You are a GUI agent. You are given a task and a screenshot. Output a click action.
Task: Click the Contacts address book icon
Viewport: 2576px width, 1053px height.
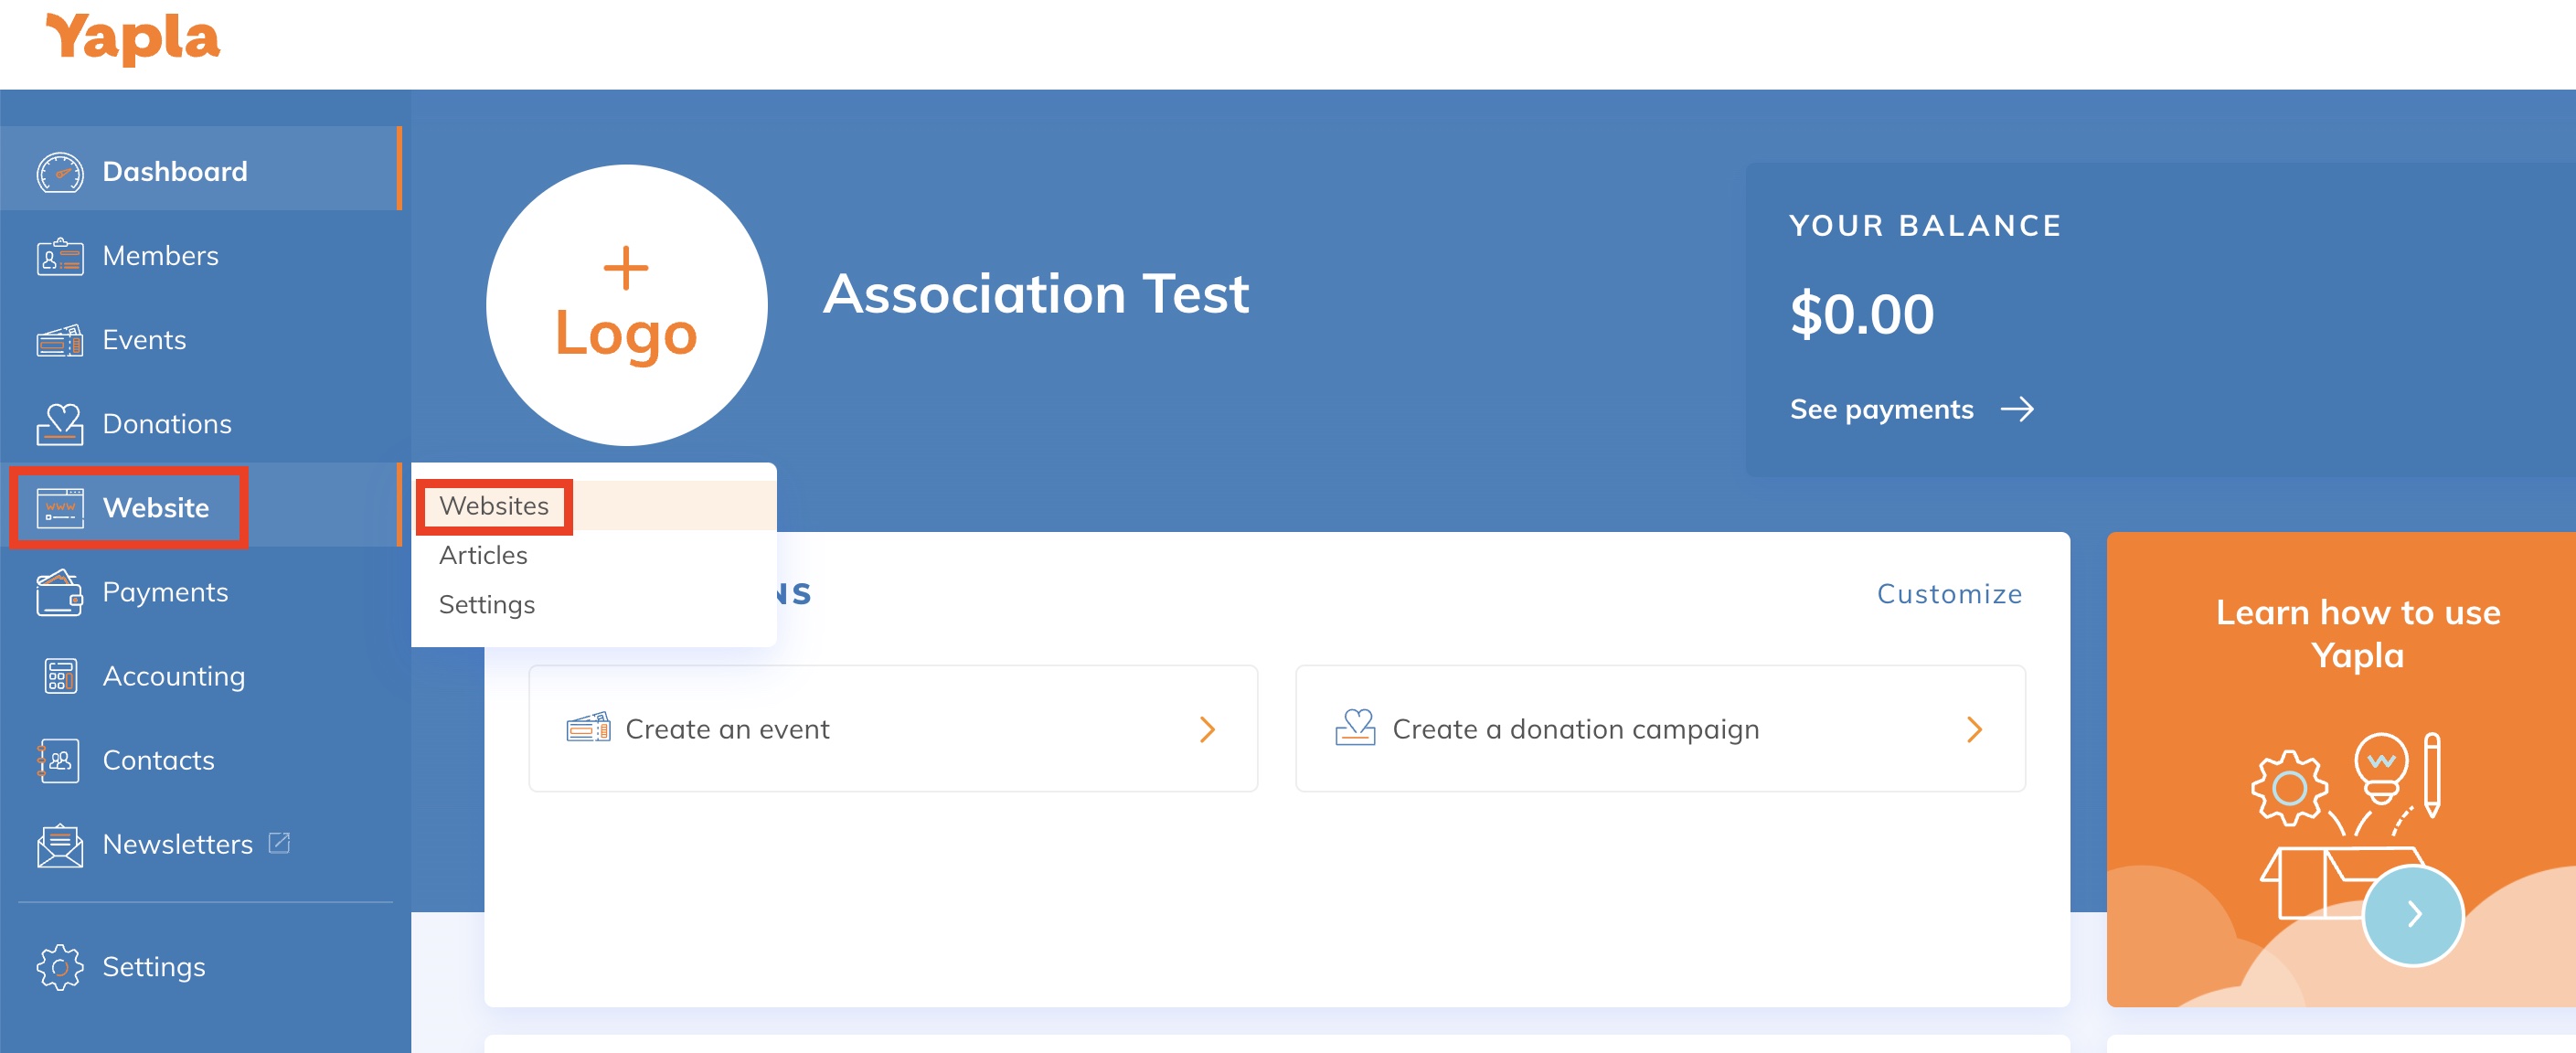[x=60, y=760]
